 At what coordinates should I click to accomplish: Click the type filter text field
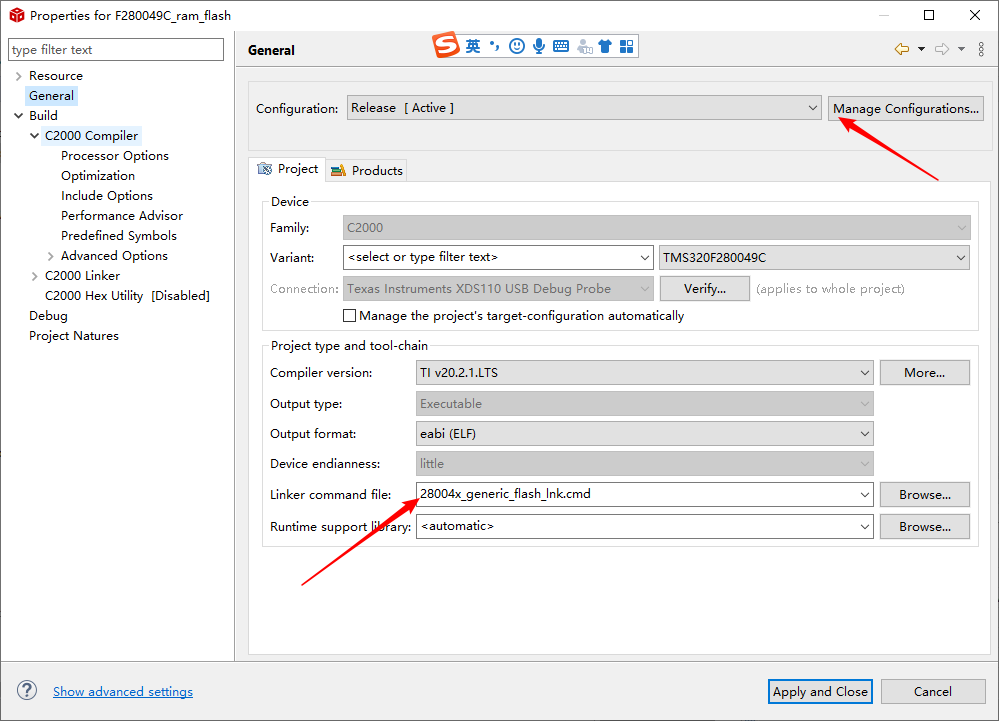pos(116,50)
